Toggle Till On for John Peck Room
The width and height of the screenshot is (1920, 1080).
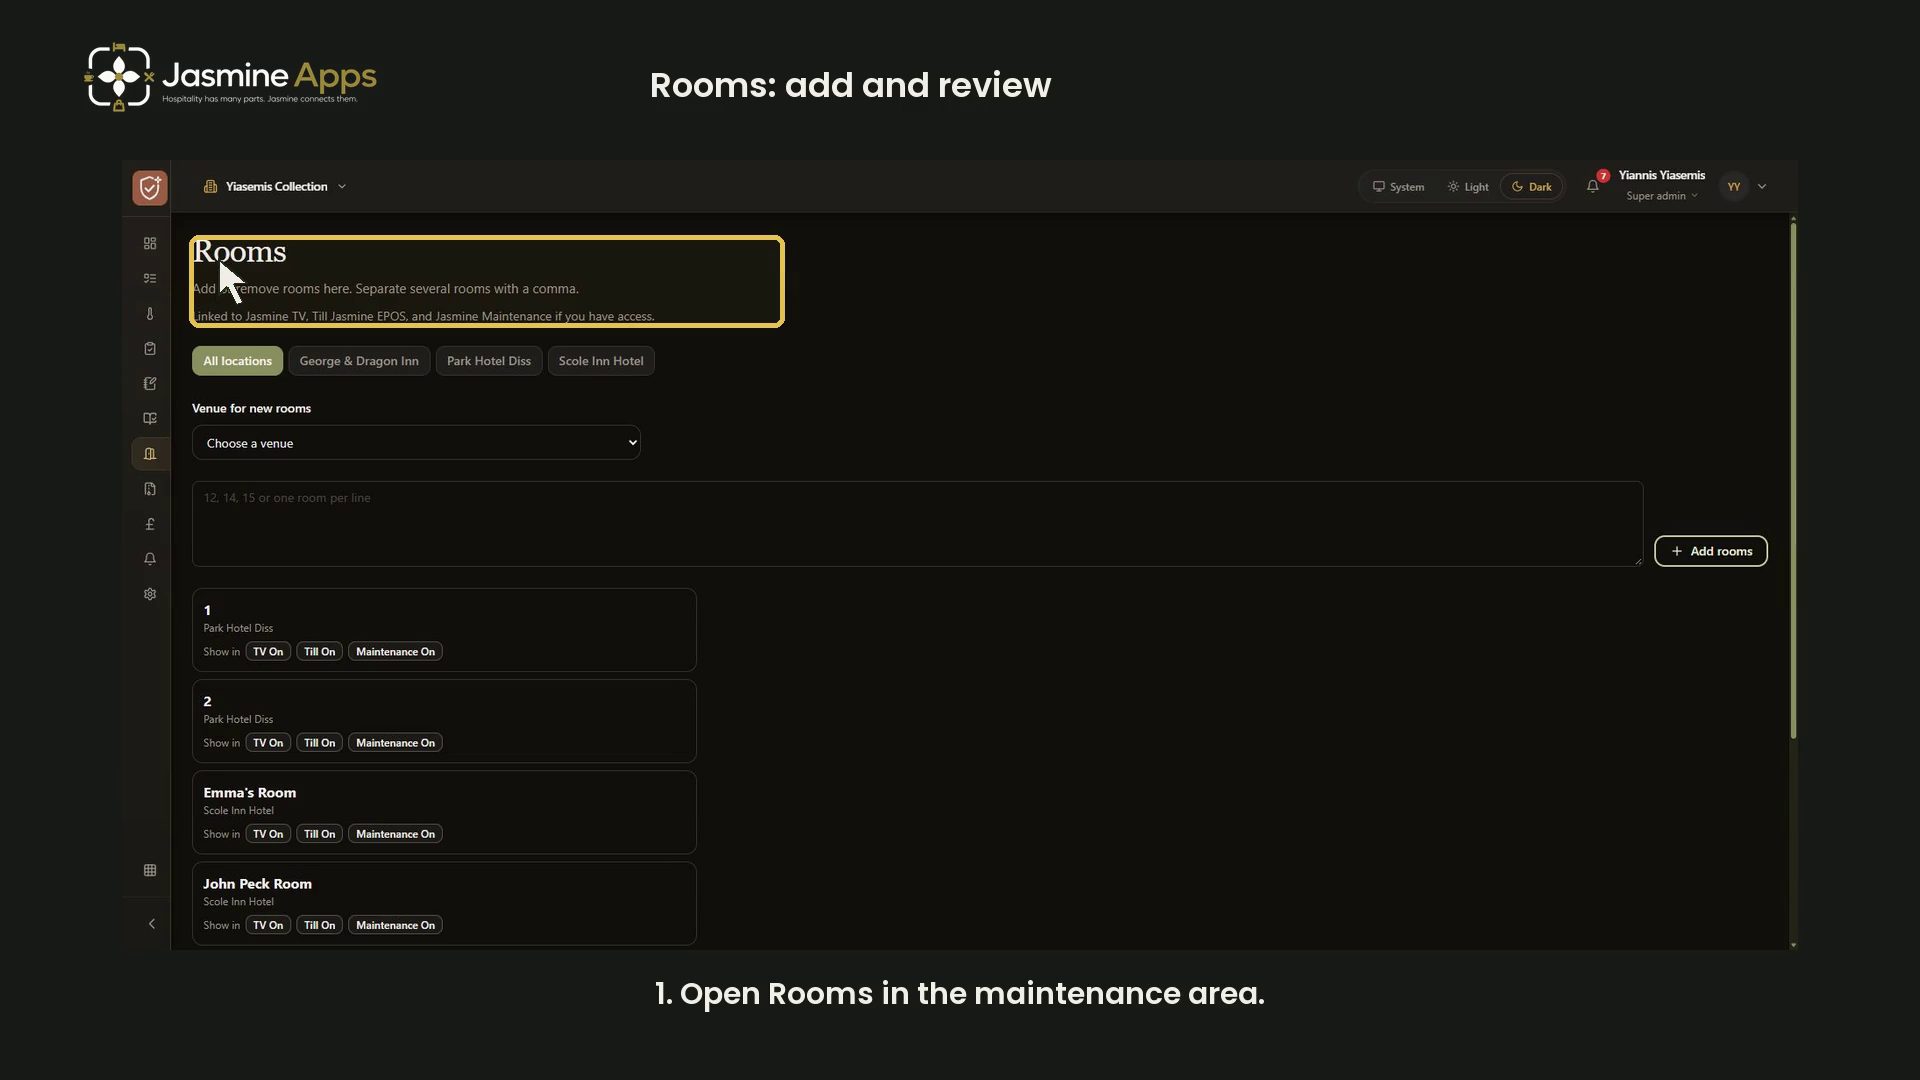click(x=320, y=925)
